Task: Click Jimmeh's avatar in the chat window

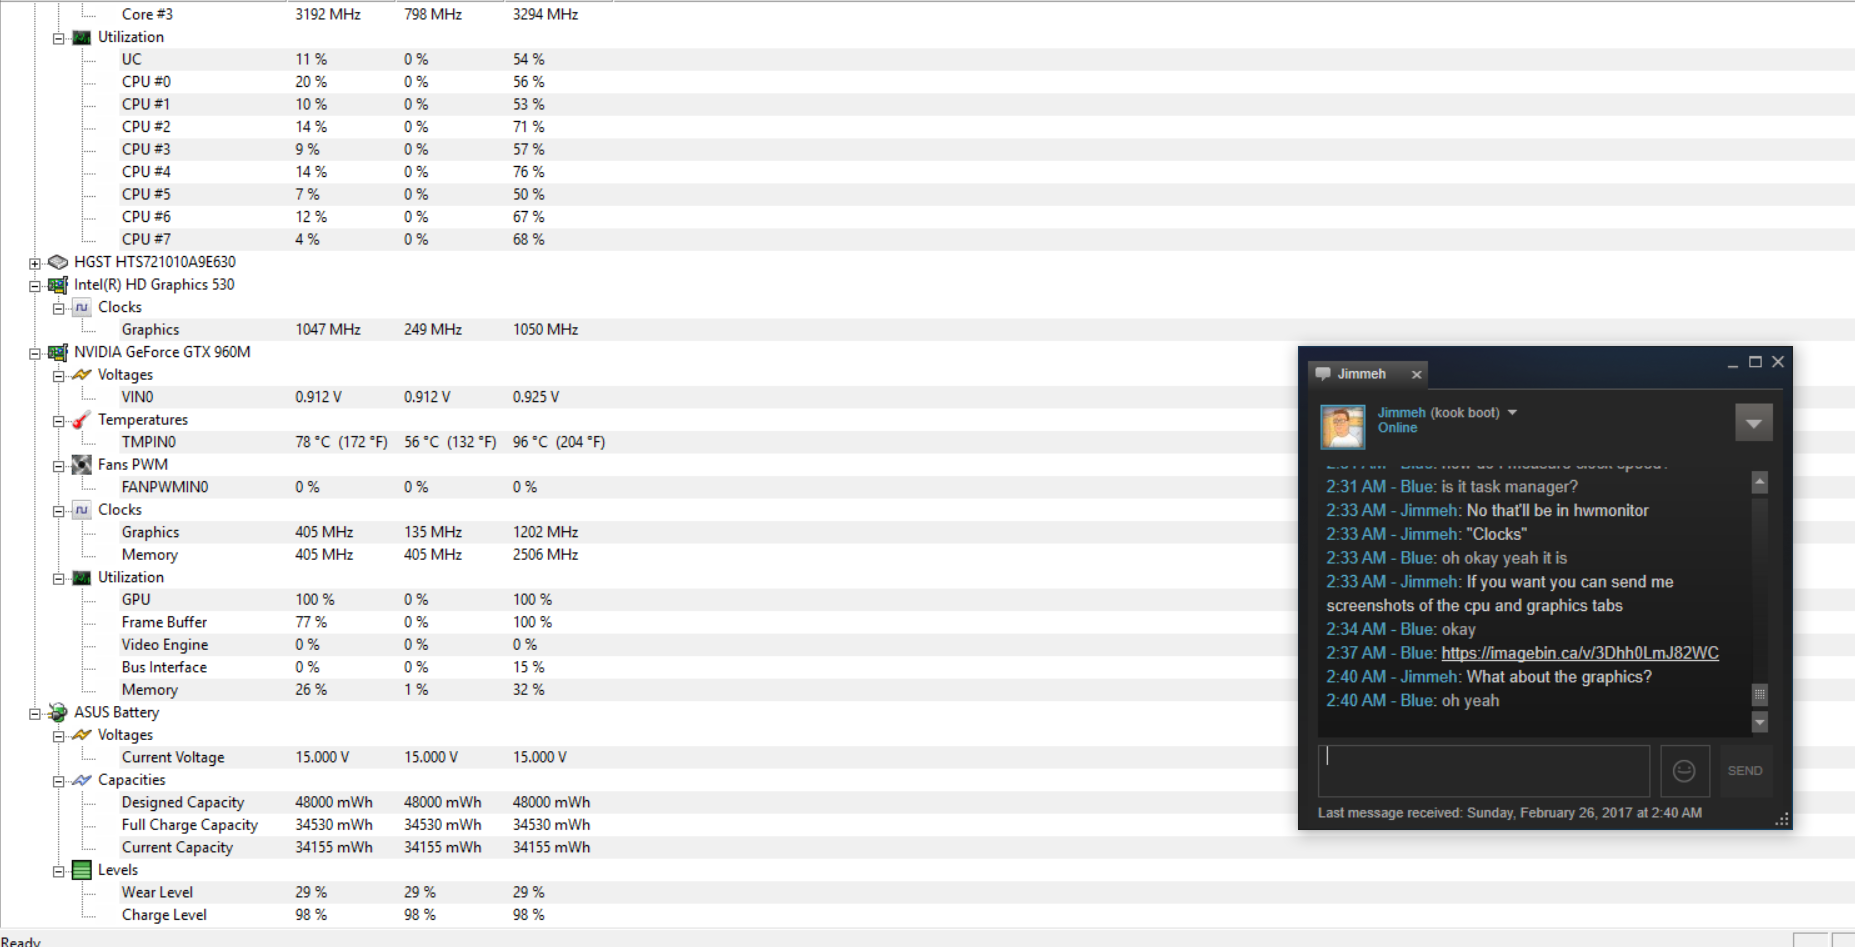Action: point(1342,427)
